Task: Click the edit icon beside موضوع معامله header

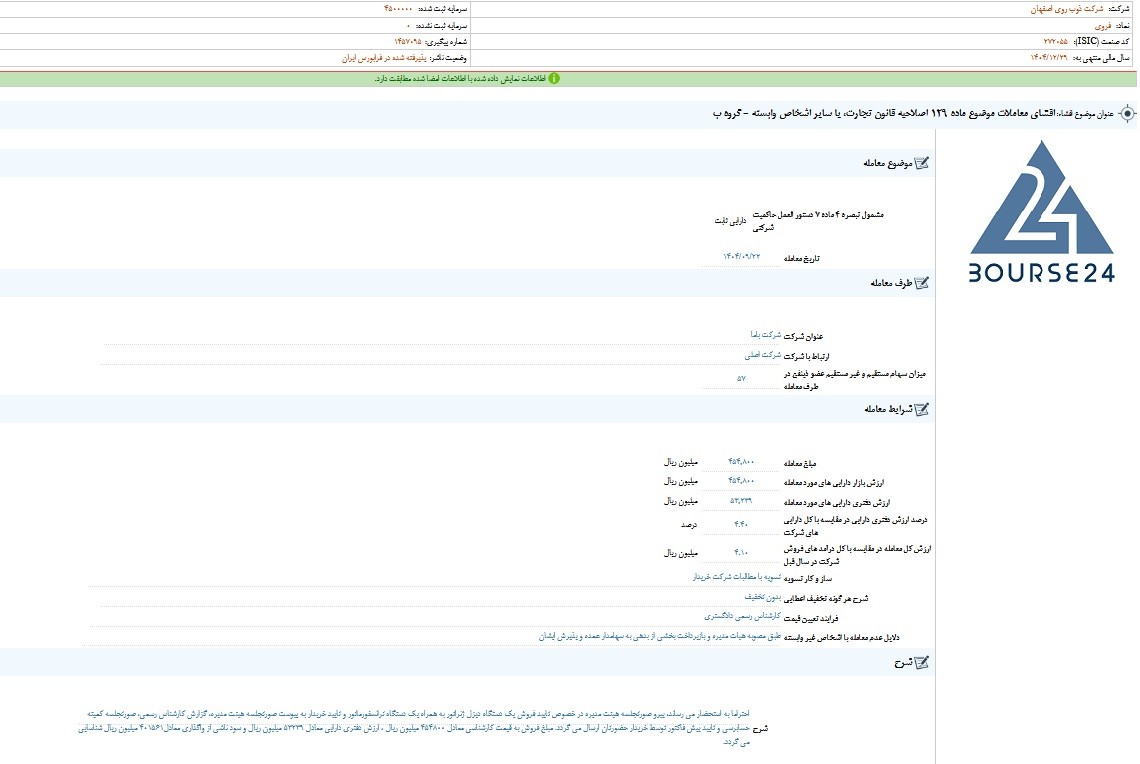Action: (x=921, y=163)
